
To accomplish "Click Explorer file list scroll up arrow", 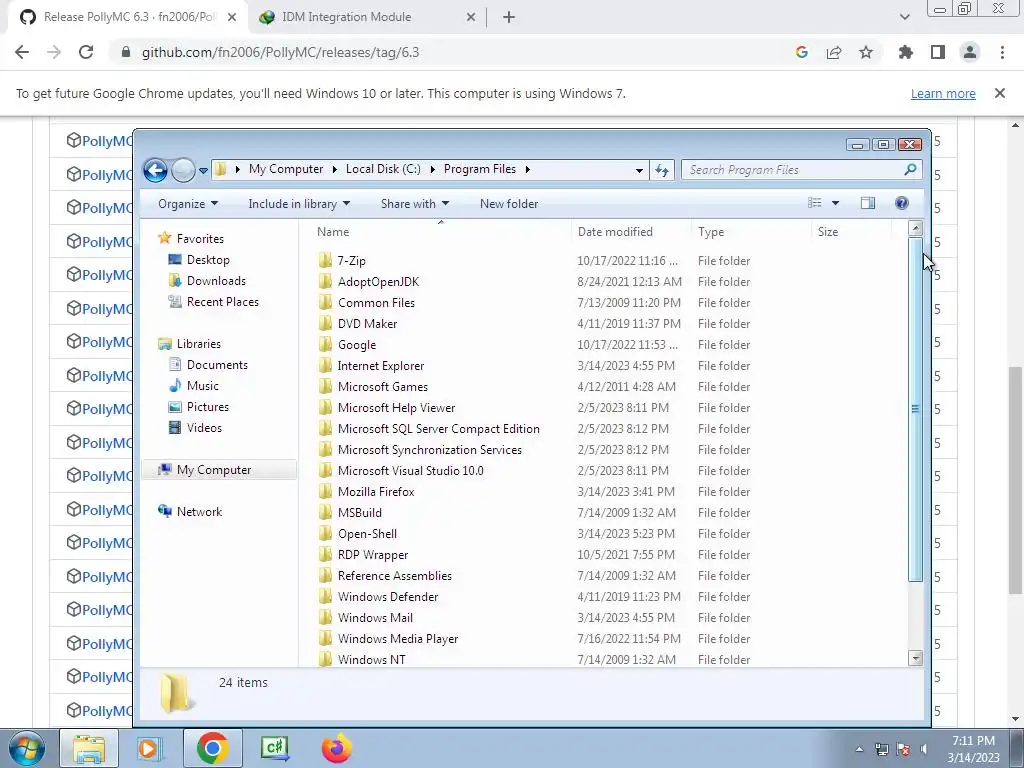I will (916, 228).
